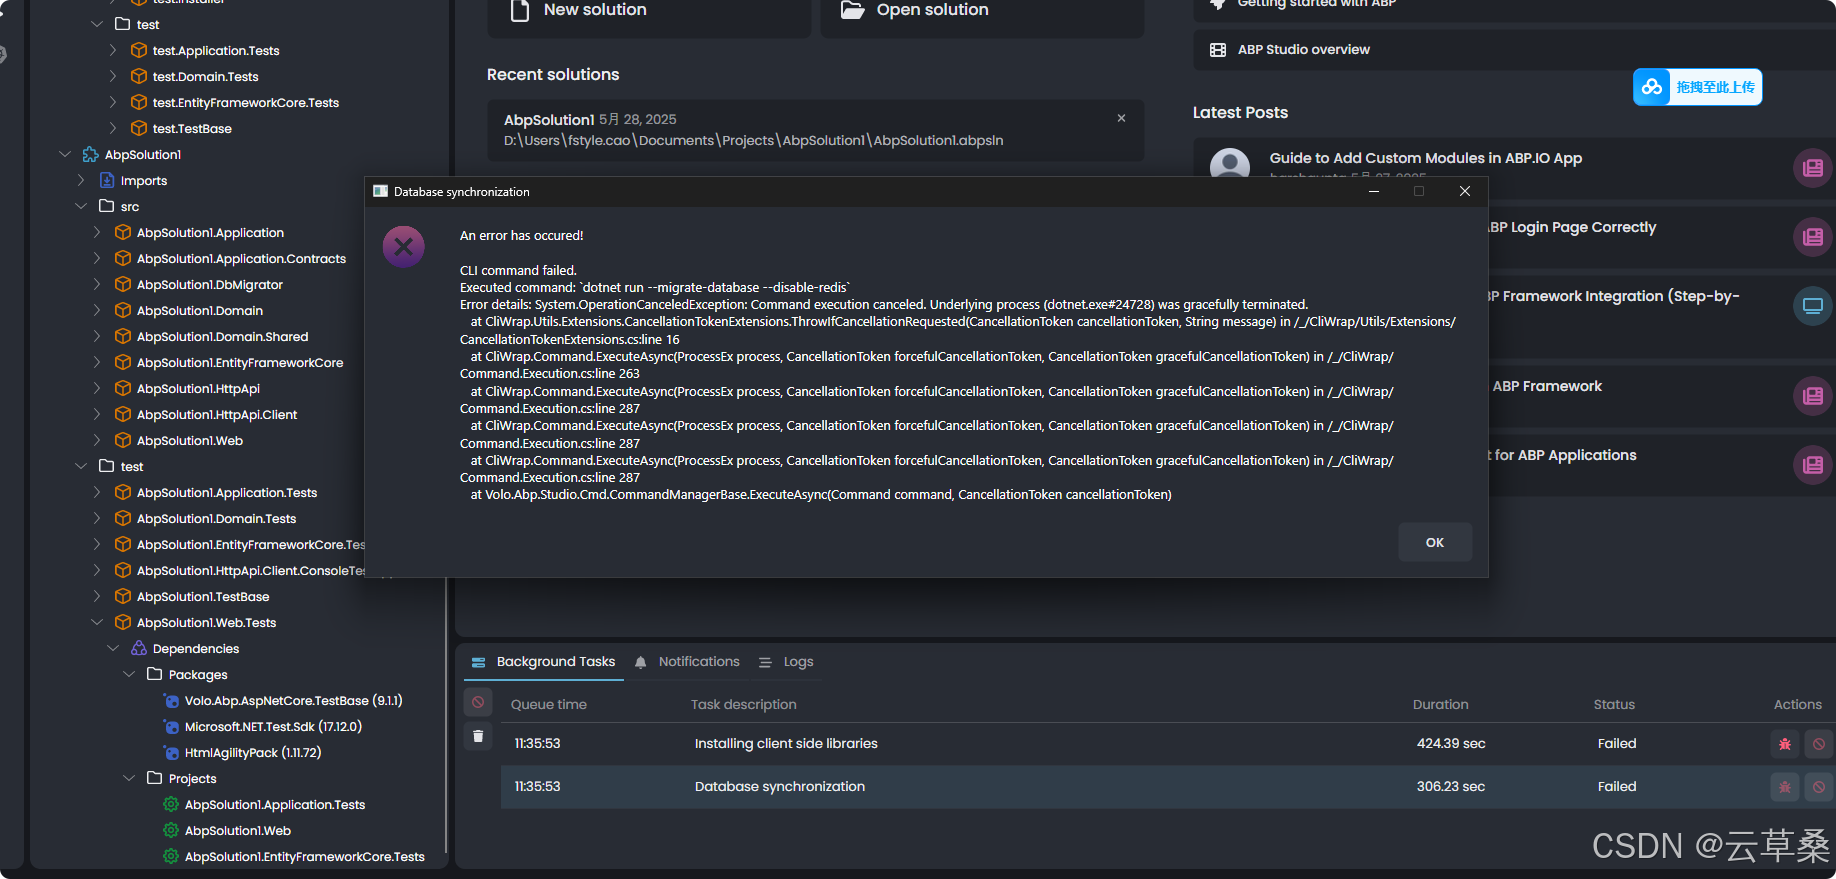The width and height of the screenshot is (1836, 879).
Task: Select AbpSolution1.Application.Contracts package icon
Action: pos(123,258)
